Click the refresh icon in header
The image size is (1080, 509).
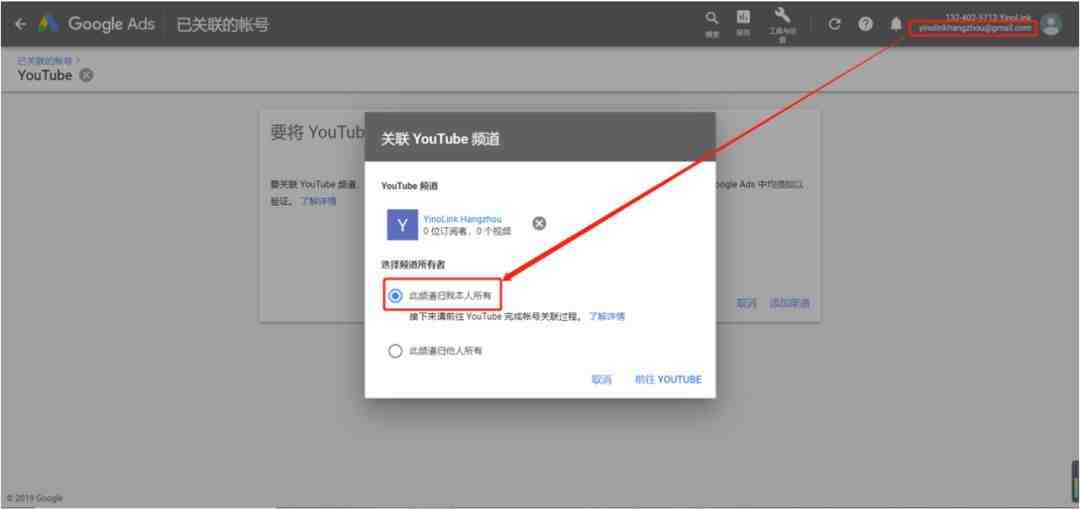click(834, 24)
